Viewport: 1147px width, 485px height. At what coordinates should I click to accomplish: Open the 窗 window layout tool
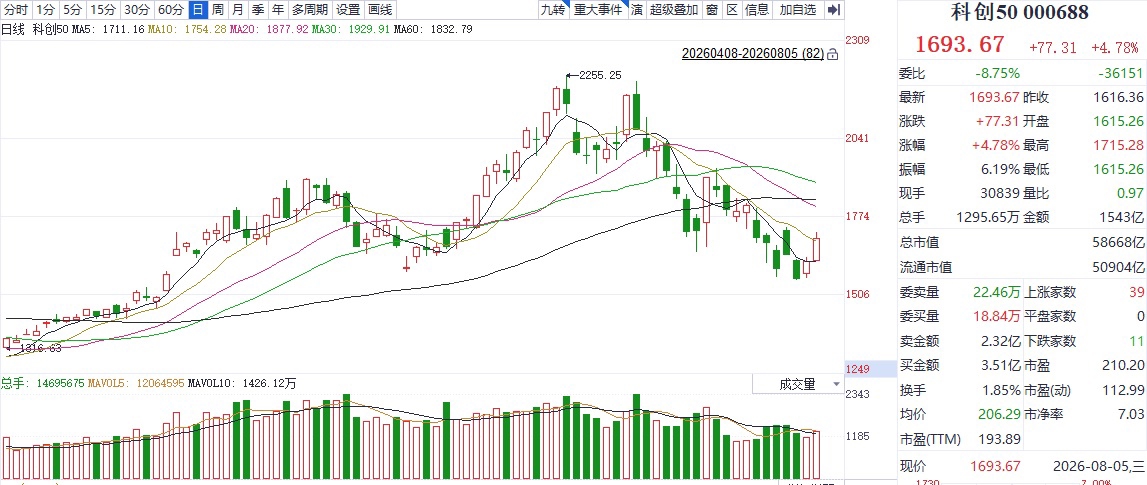point(710,10)
